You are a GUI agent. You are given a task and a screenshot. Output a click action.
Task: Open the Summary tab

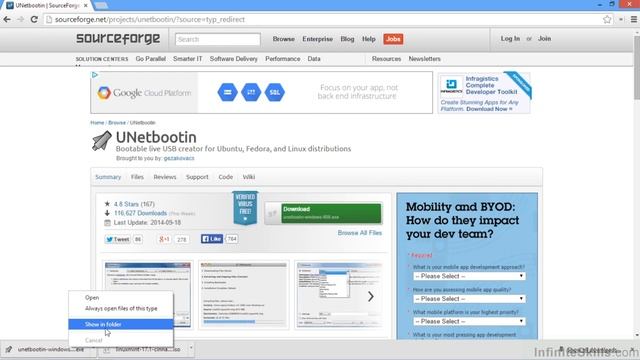108,177
